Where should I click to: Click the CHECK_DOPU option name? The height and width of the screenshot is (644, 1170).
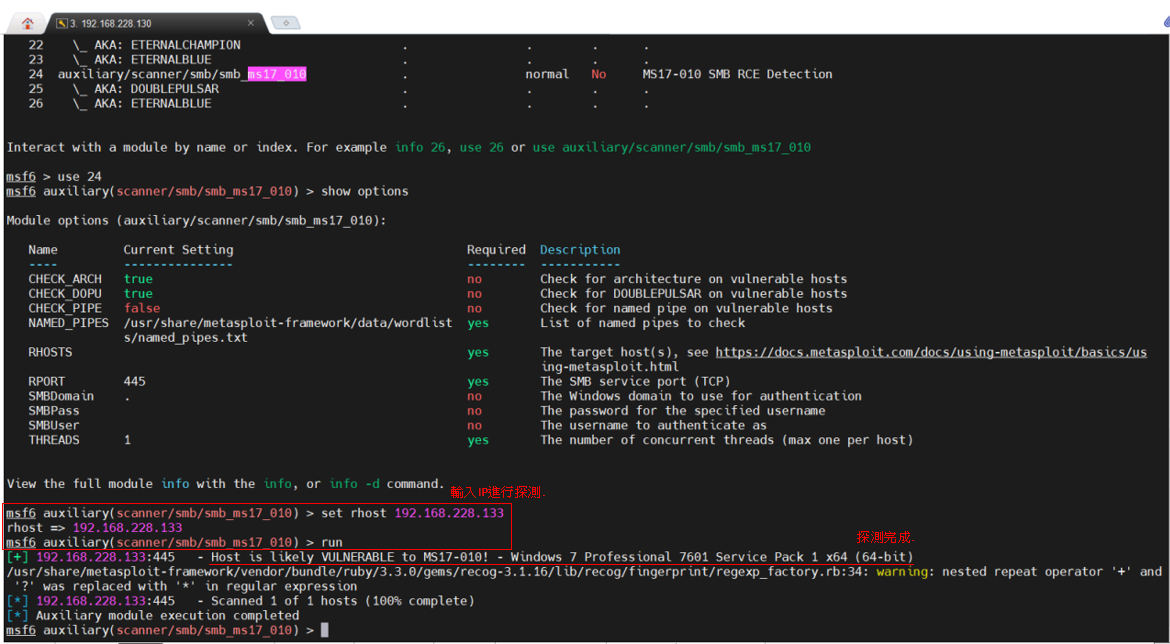coord(65,293)
